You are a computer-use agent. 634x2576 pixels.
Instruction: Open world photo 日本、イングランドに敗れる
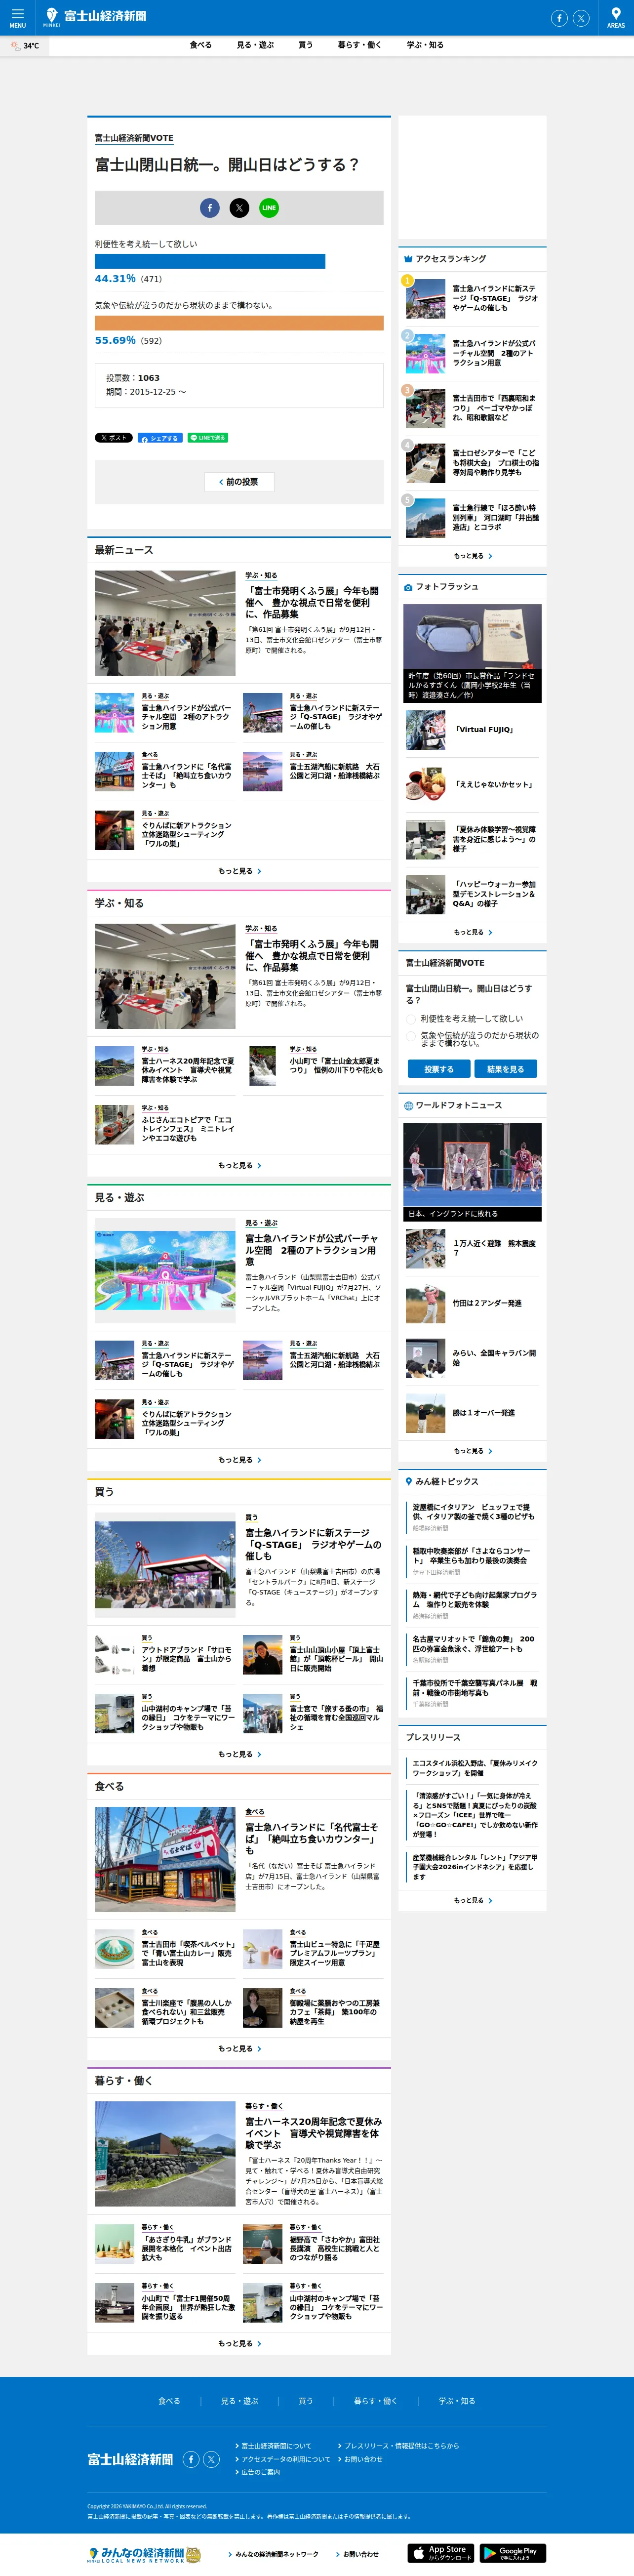pos(473,1171)
